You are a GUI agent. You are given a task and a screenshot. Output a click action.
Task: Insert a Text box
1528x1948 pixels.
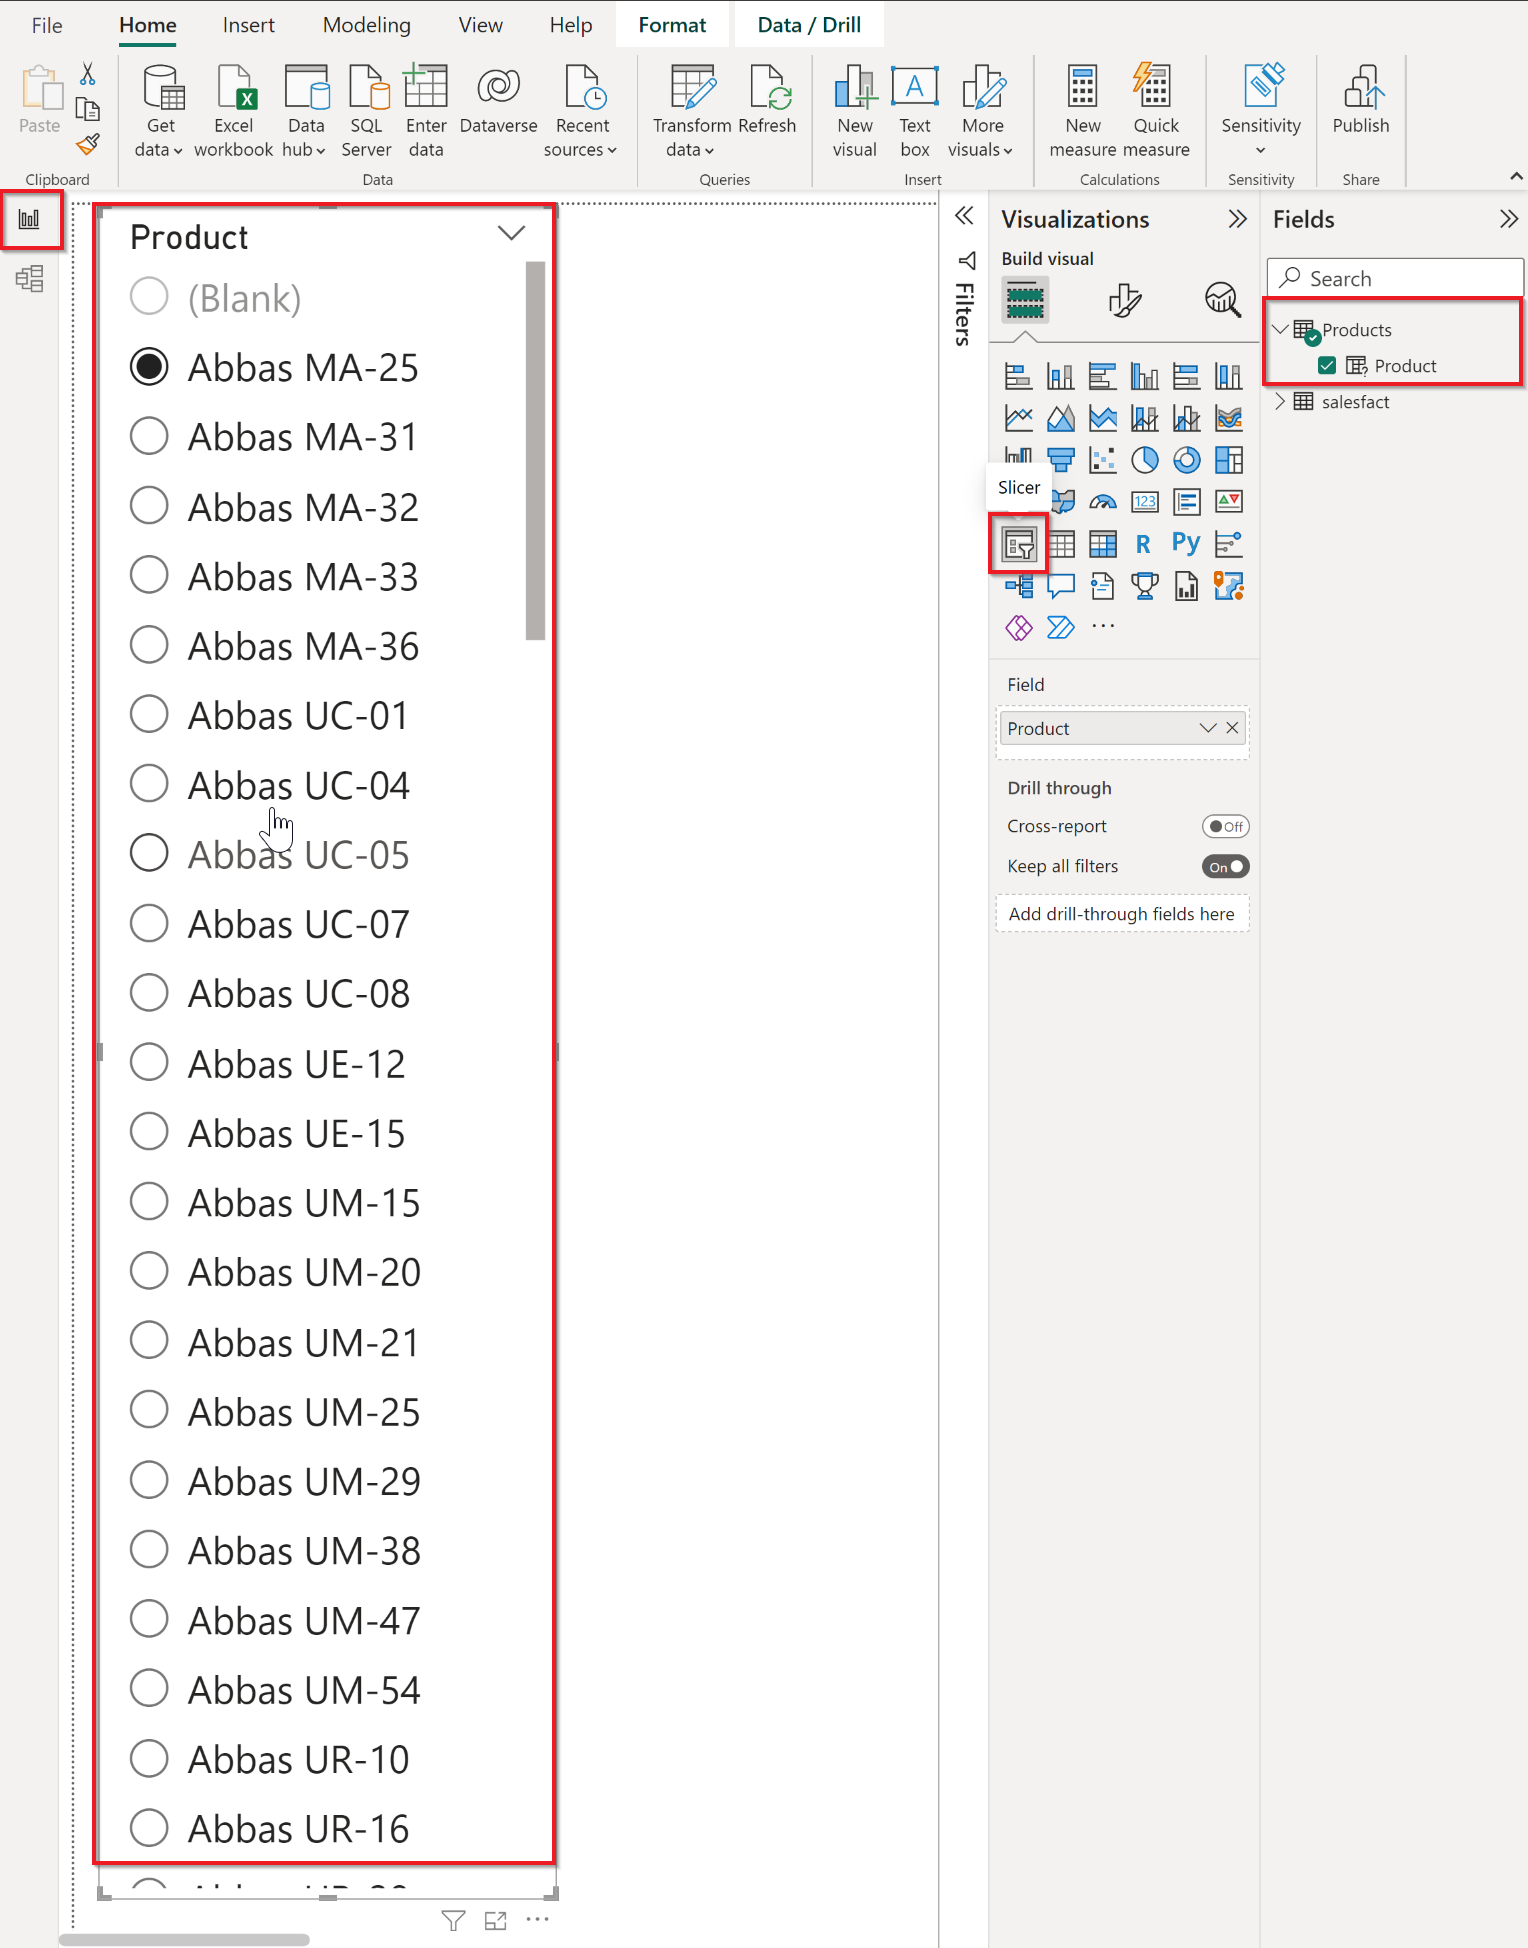(x=914, y=110)
